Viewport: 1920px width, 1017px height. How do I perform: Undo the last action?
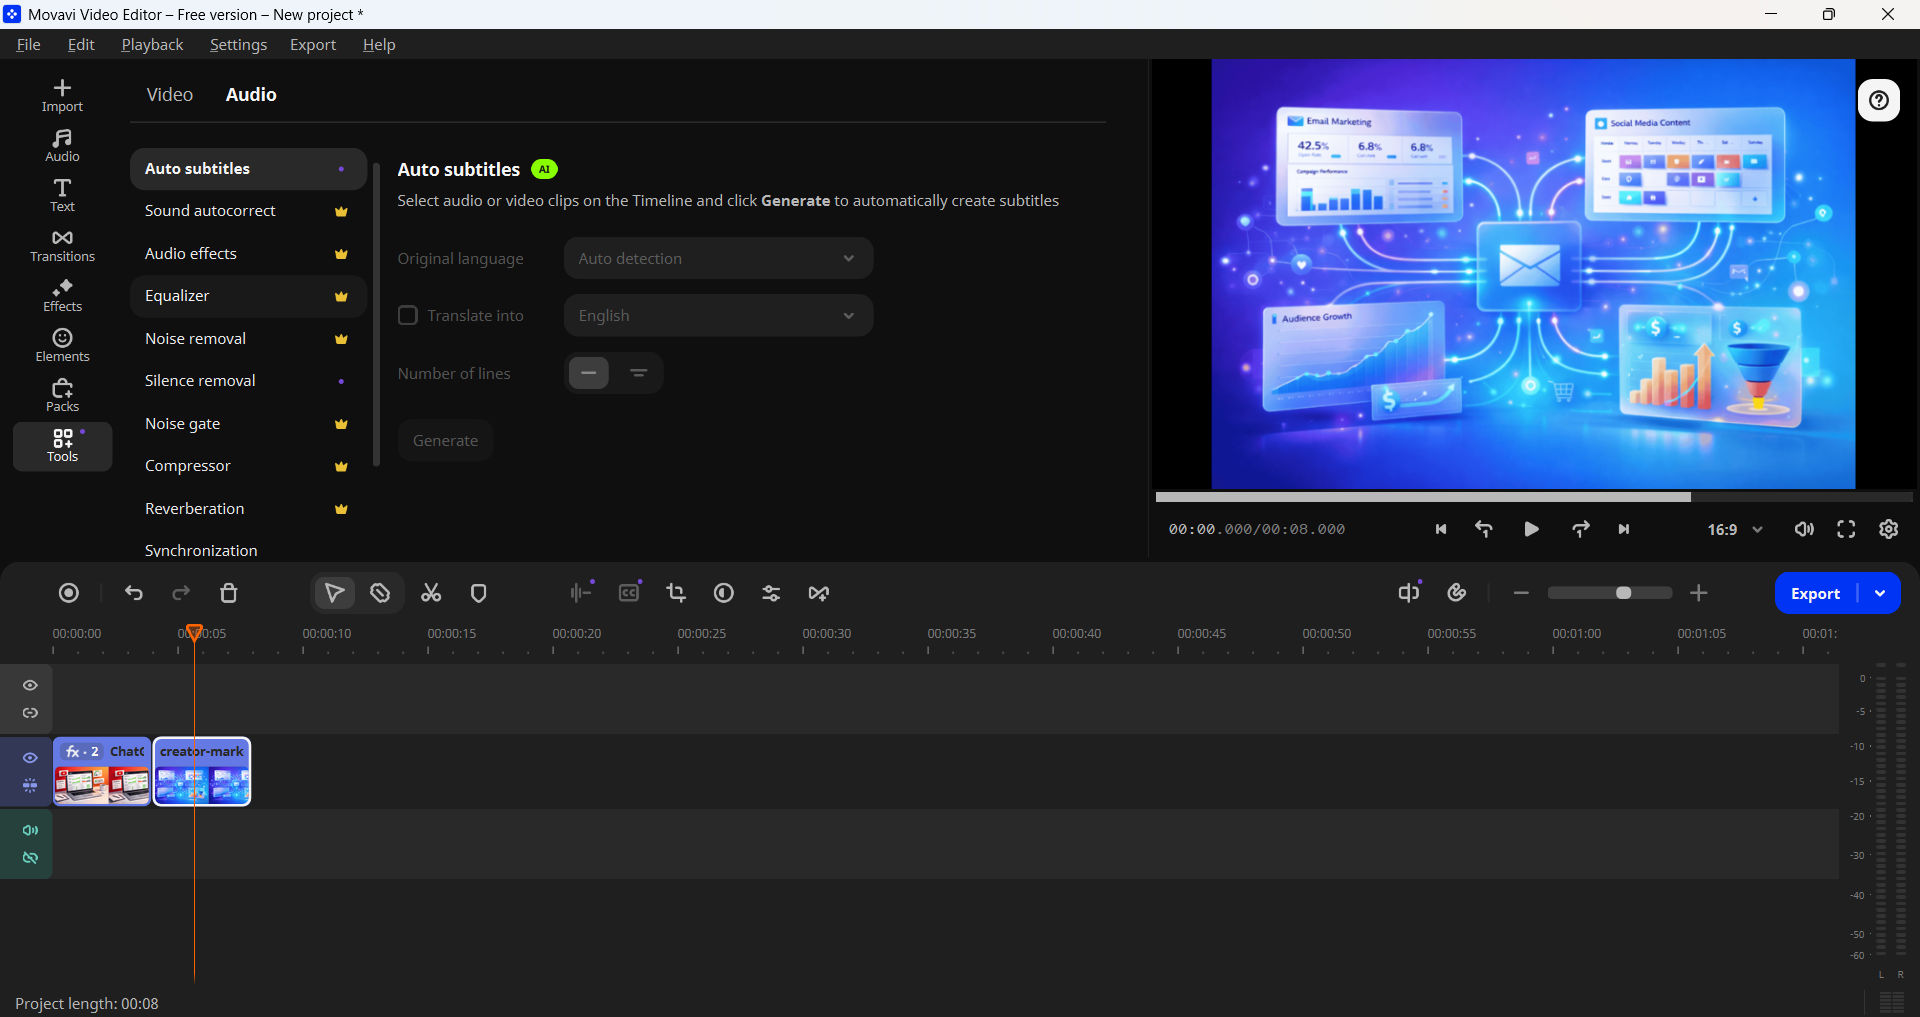(134, 593)
